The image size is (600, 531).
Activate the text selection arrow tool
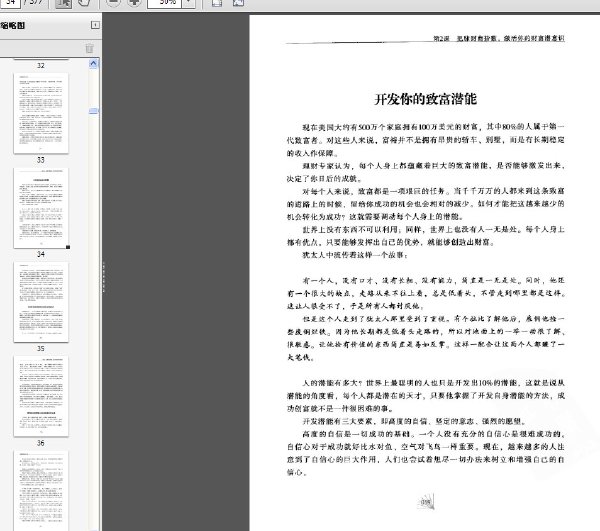[x=64, y=3]
